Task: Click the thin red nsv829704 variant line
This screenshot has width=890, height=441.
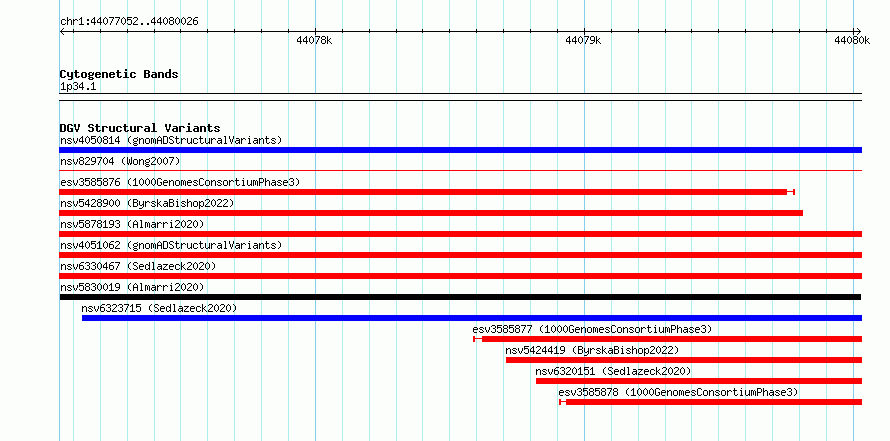Action: pyautogui.click(x=460, y=170)
